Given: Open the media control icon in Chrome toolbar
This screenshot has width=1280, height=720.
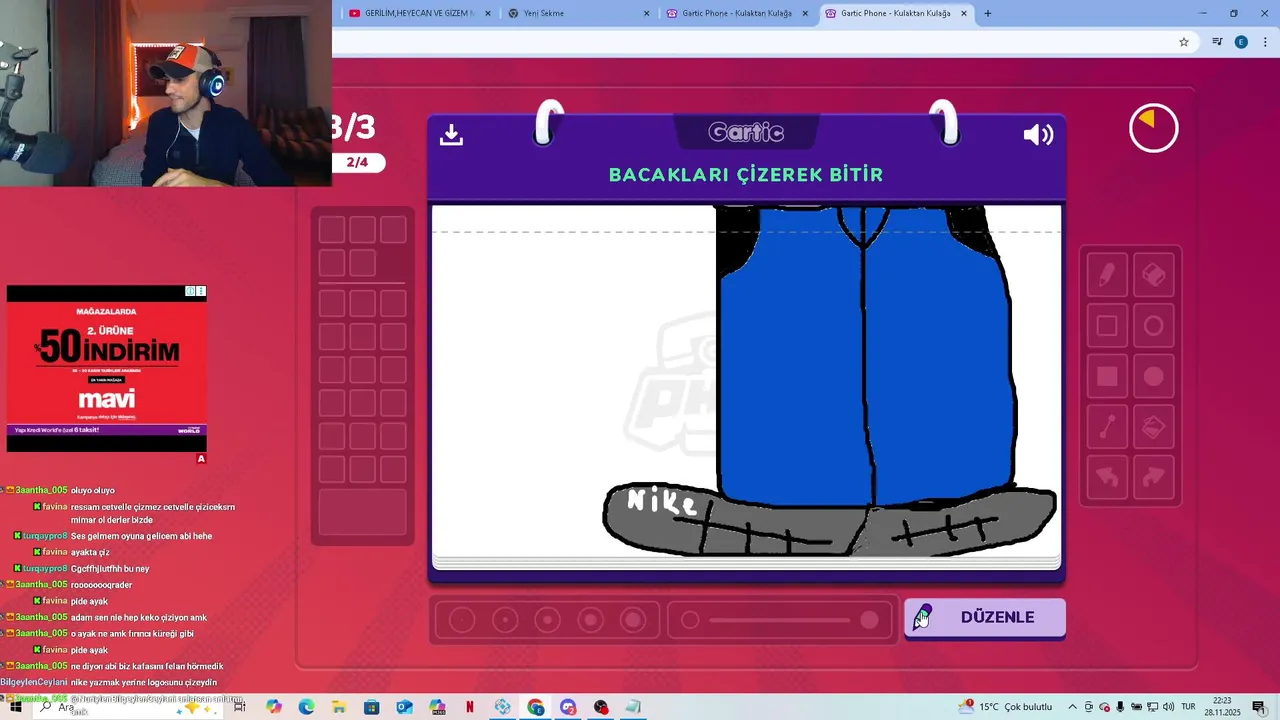Looking at the screenshot, I should point(1217,42).
